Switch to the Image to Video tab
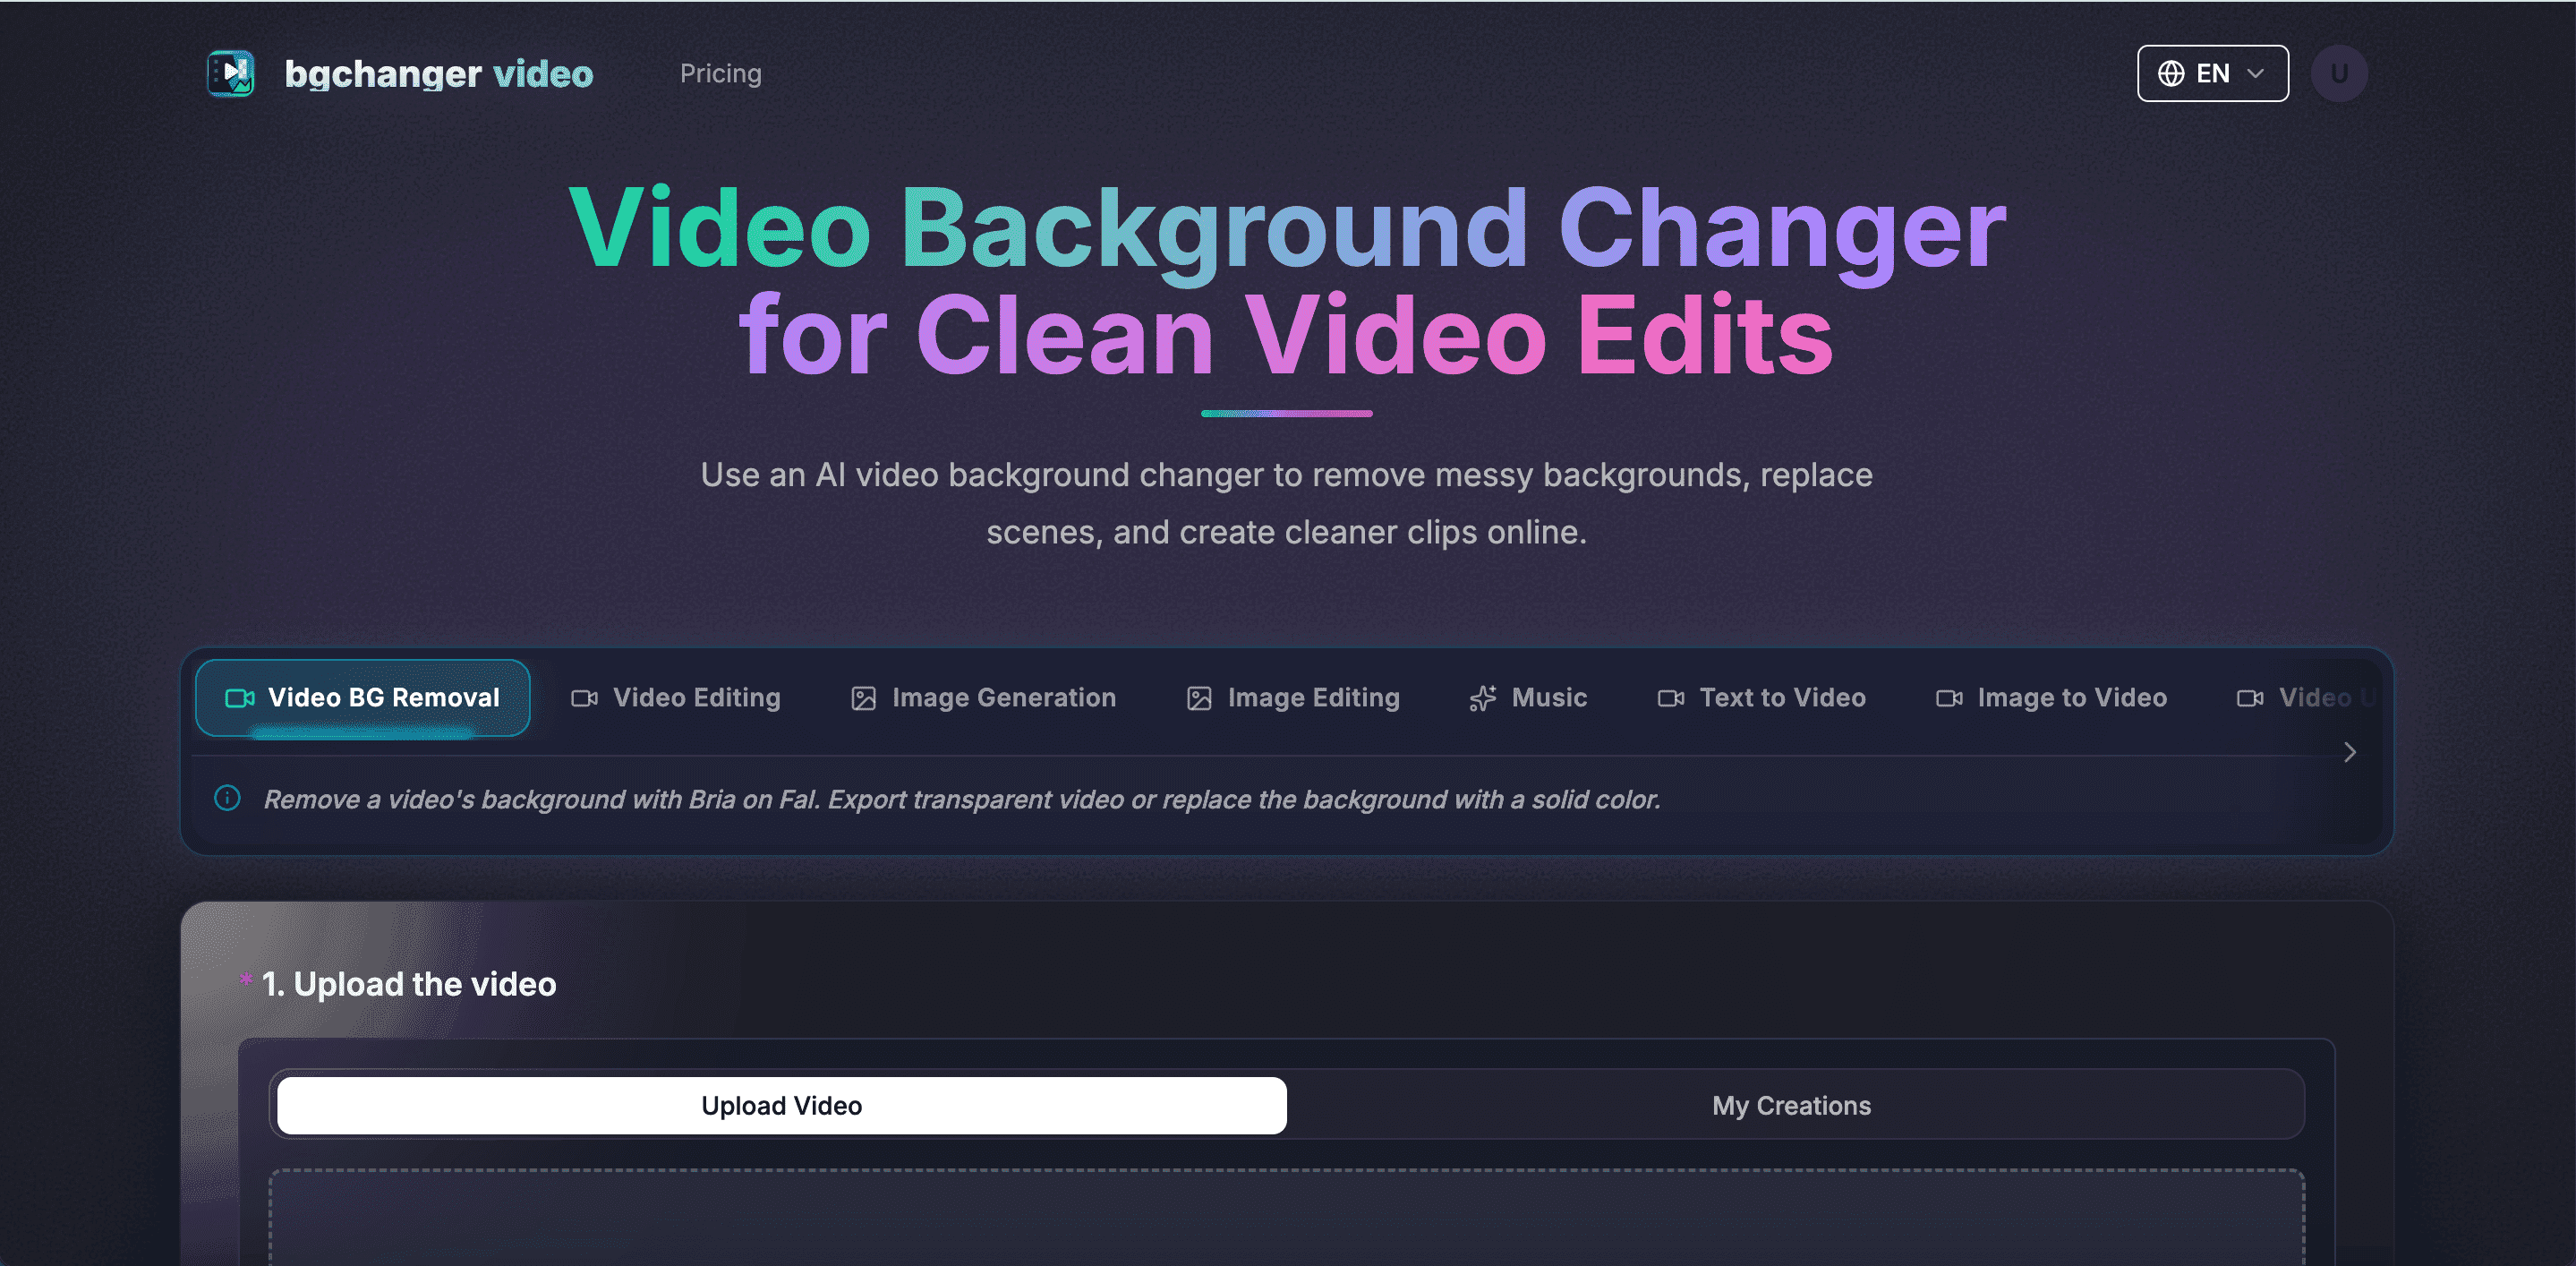Viewport: 2576px width, 1266px height. pyautogui.click(x=2051, y=698)
